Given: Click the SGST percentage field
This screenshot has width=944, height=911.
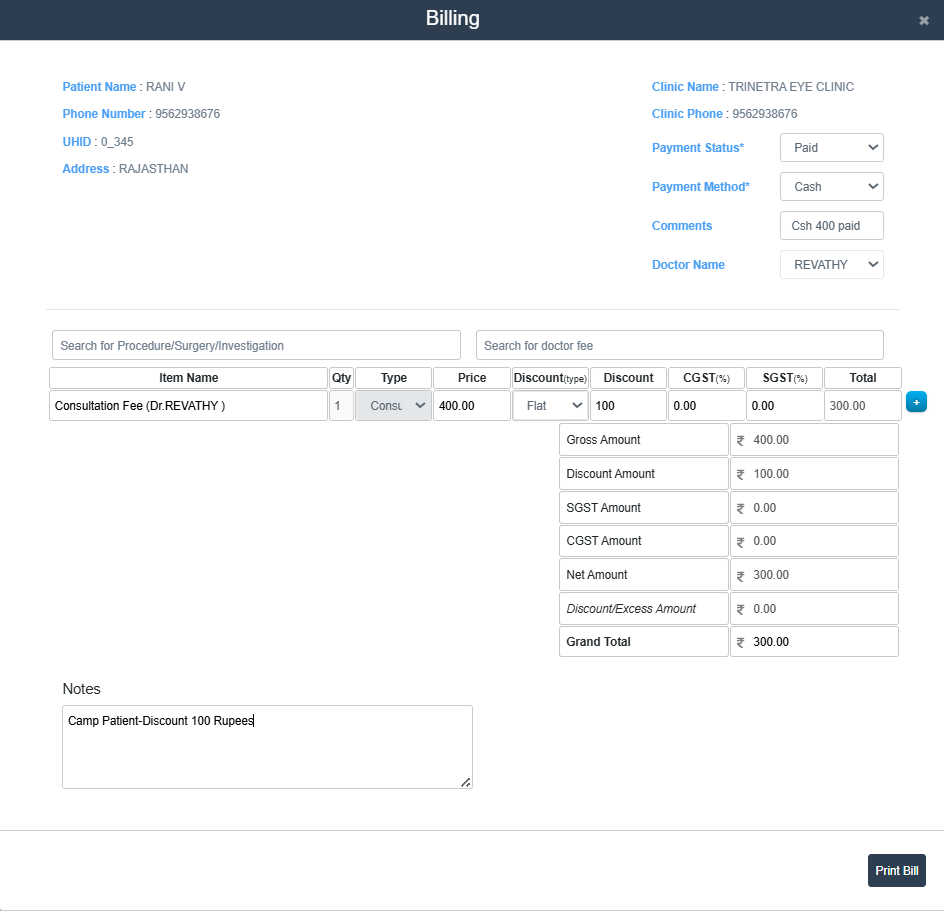Looking at the screenshot, I should (784, 406).
